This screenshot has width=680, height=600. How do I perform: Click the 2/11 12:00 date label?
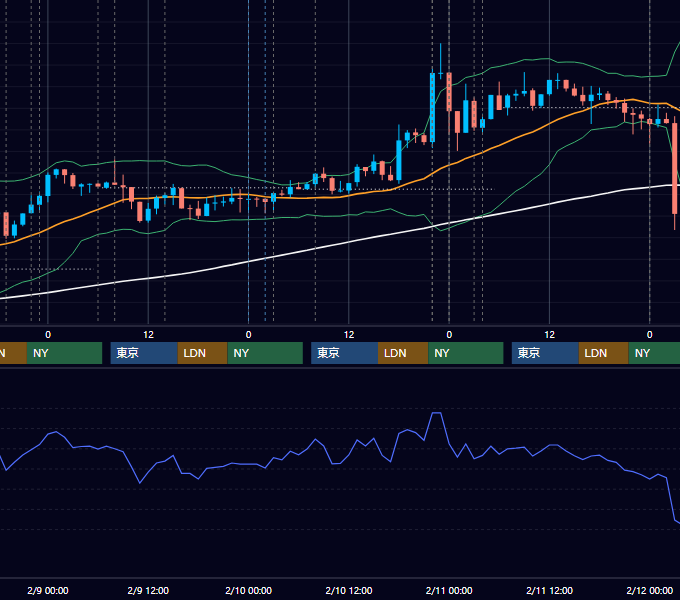(549, 590)
